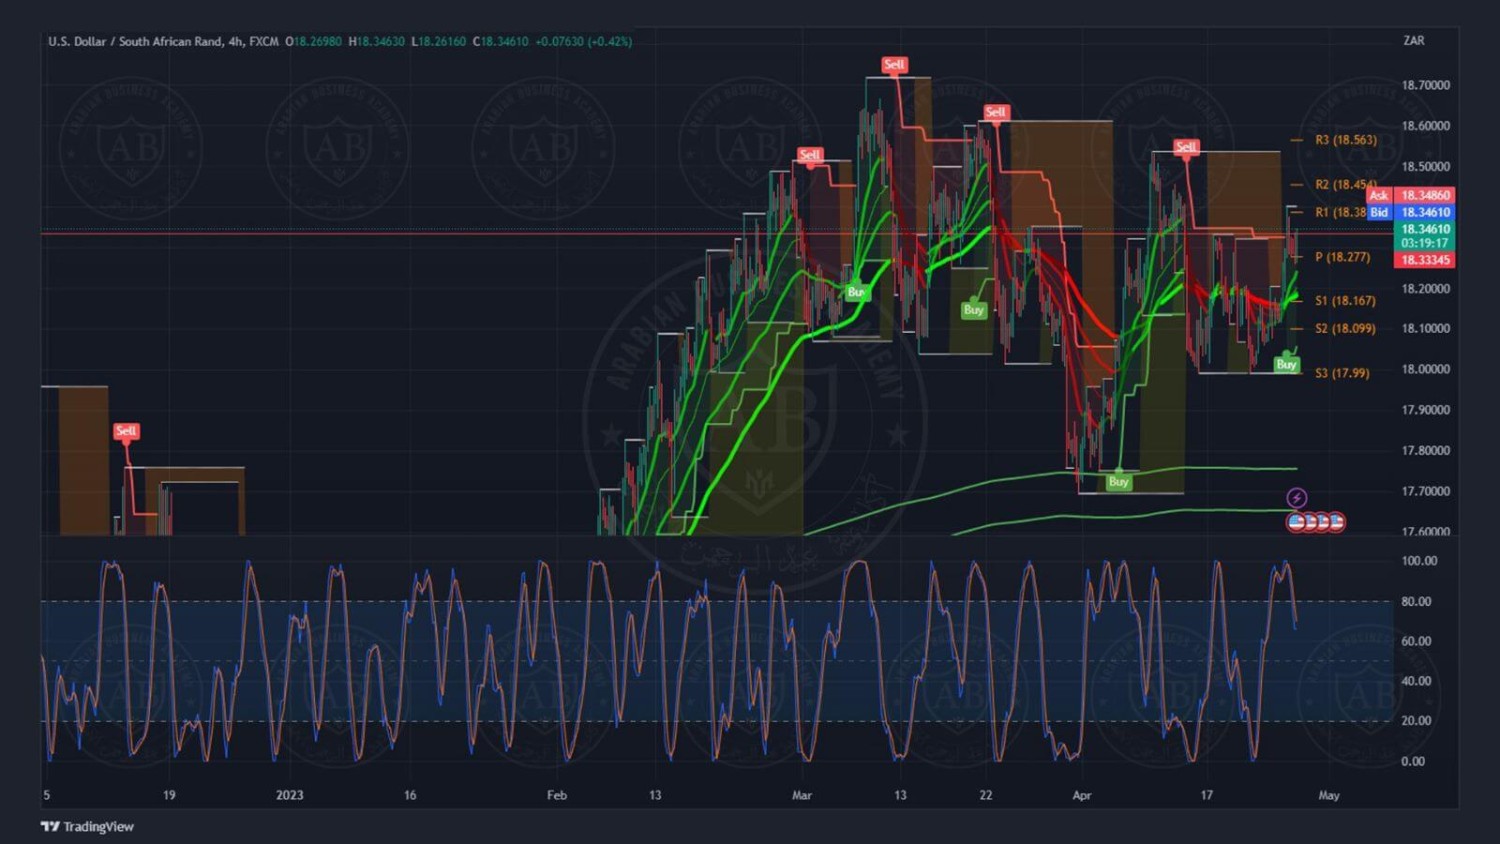Click the red price tag 18.33345
Viewport: 1500px width, 844px height.
click(x=1425, y=260)
